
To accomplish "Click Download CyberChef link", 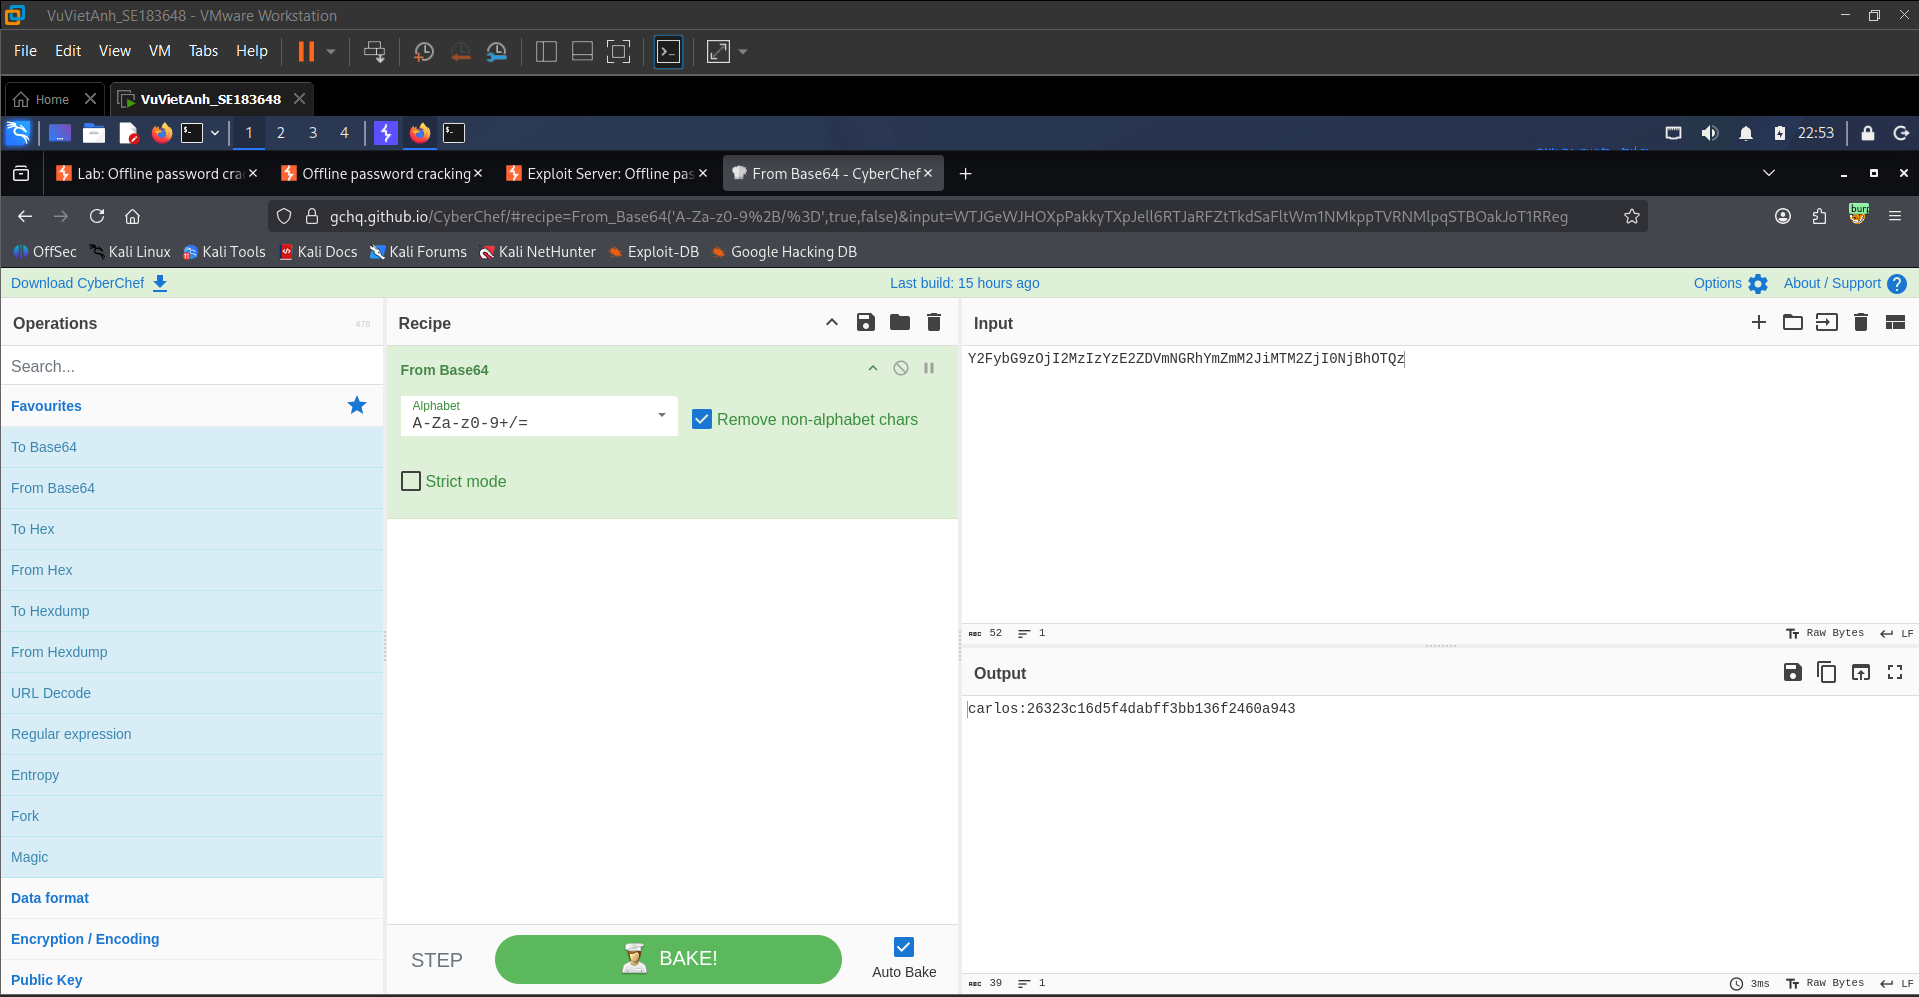I will click(89, 283).
